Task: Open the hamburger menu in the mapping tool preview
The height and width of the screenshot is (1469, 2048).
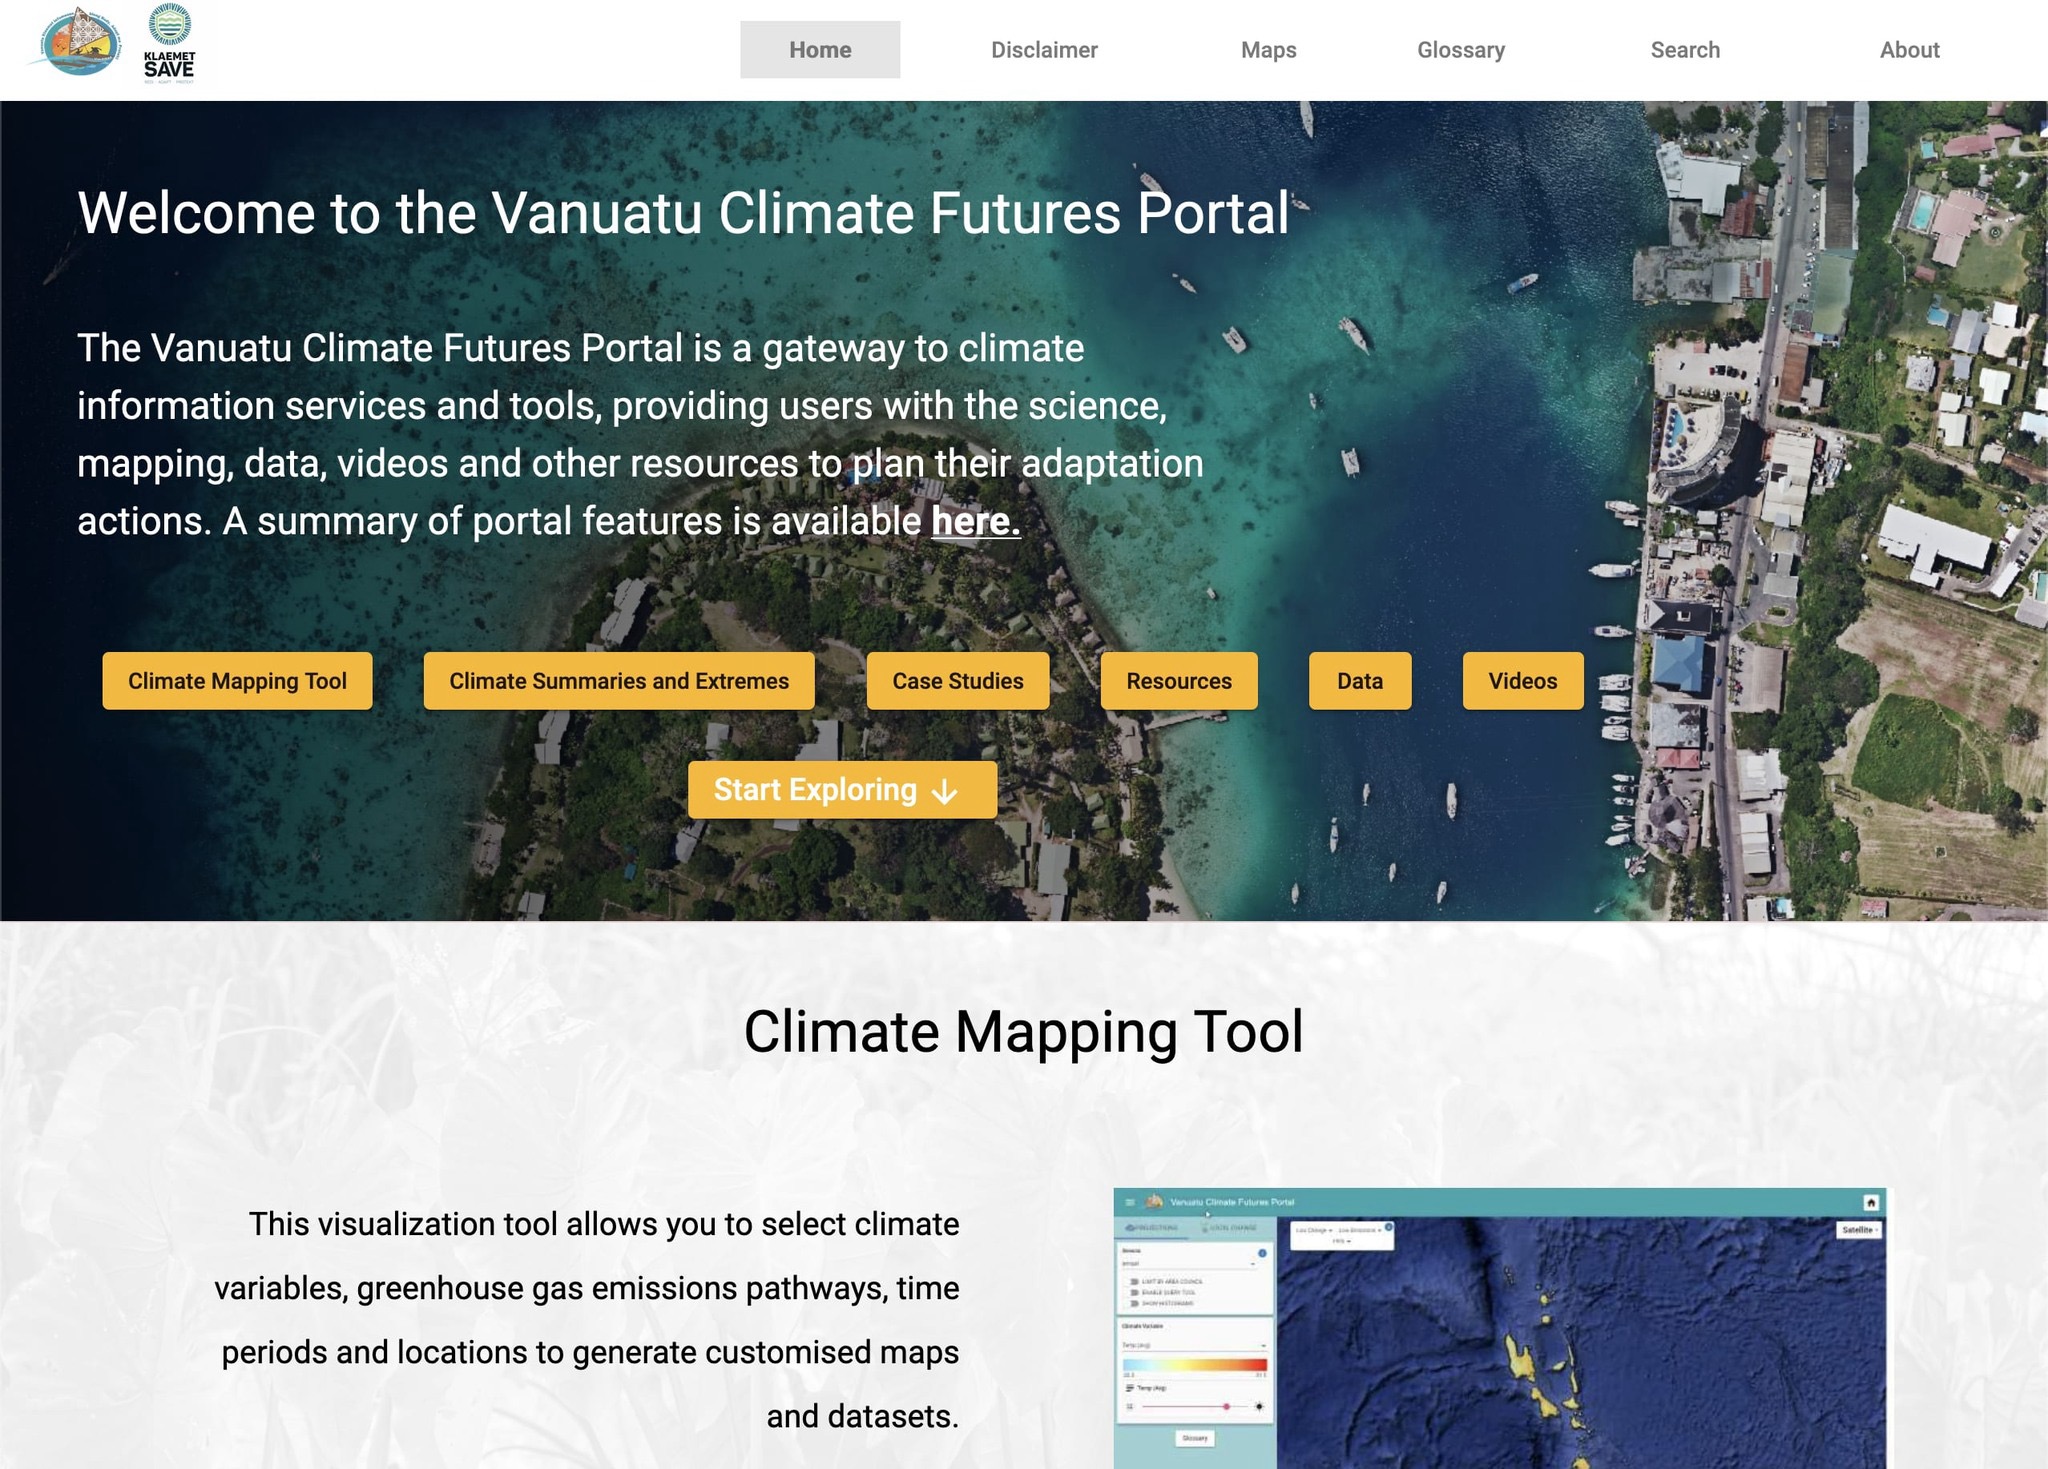Action: [1129, 1203]
